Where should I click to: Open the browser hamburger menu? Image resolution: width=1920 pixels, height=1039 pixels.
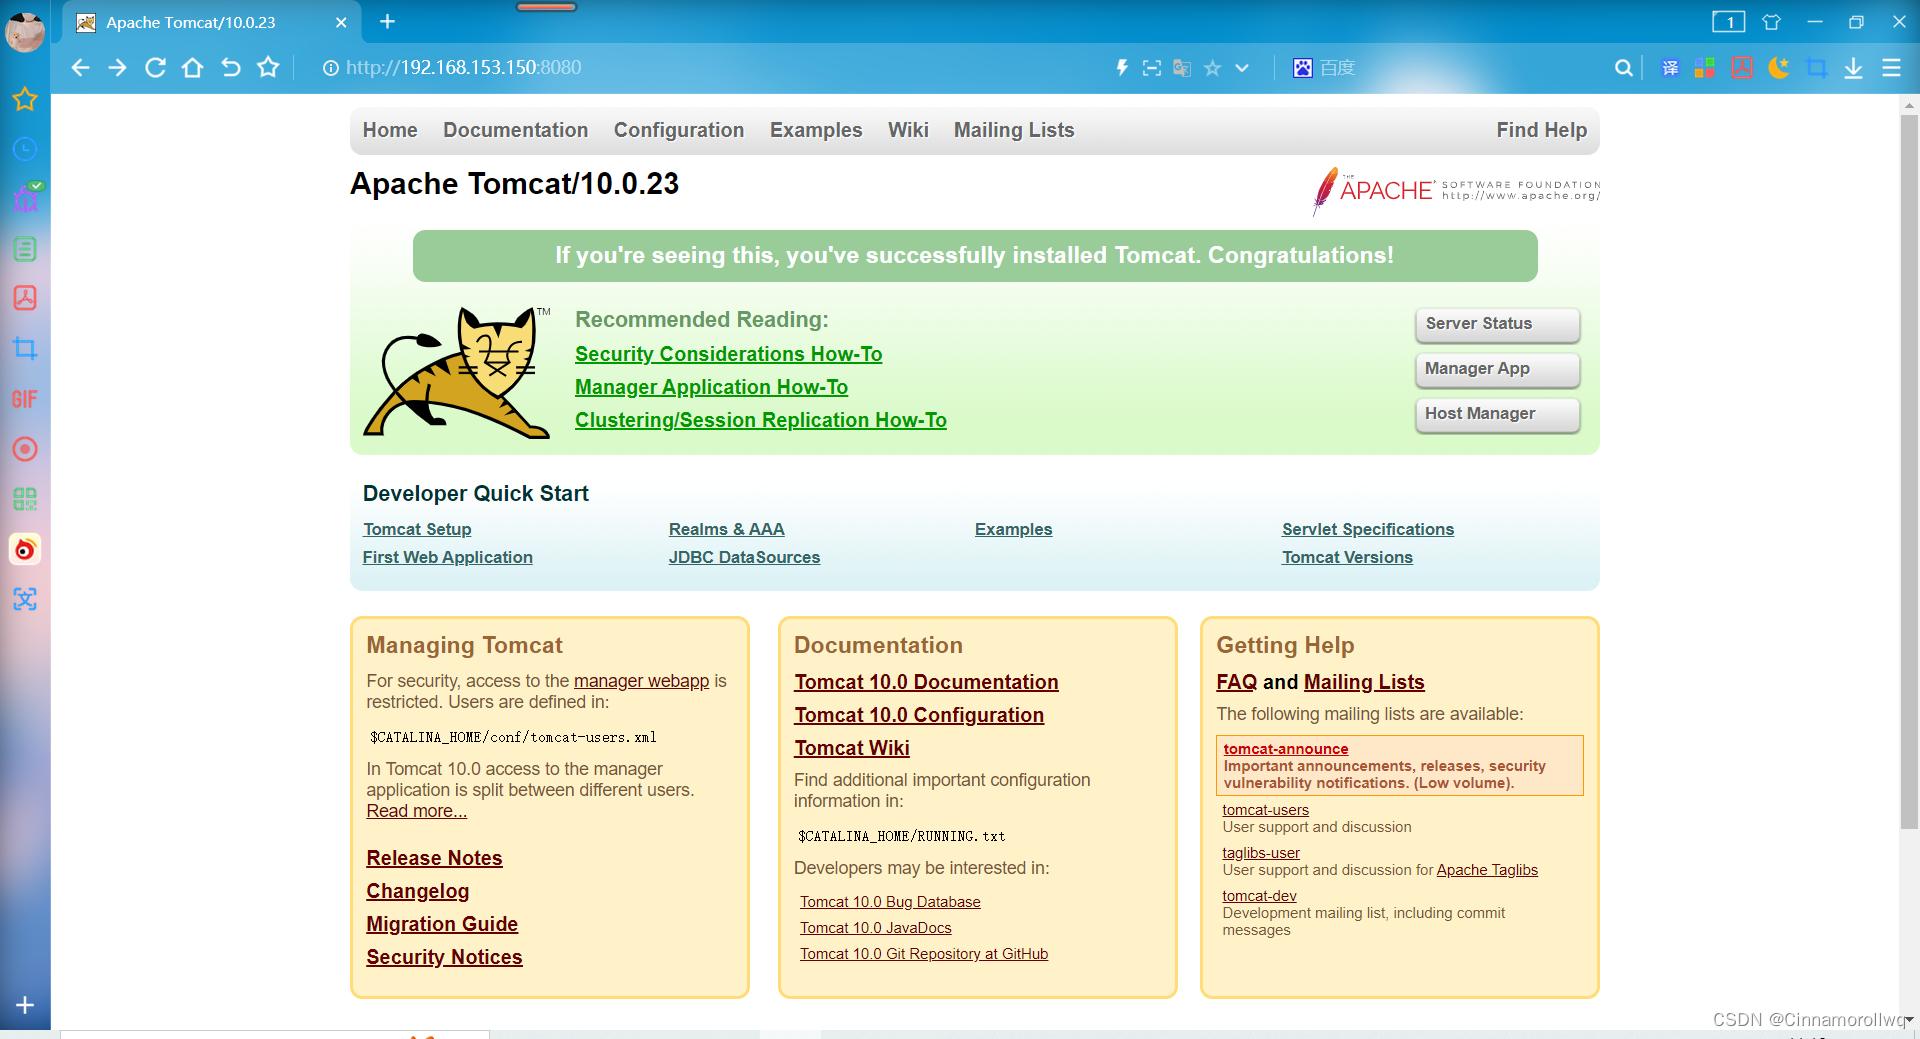1892,68
